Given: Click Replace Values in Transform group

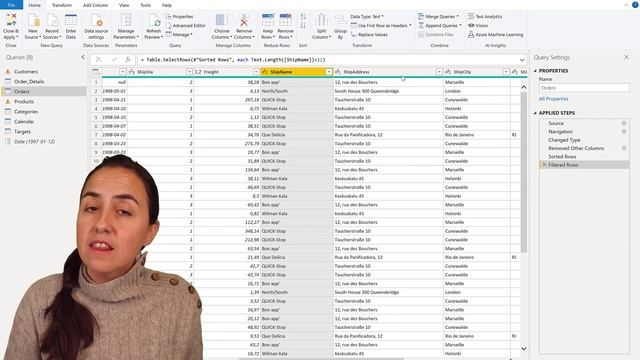Looking at the screenshot, I should tap(369, 35).
